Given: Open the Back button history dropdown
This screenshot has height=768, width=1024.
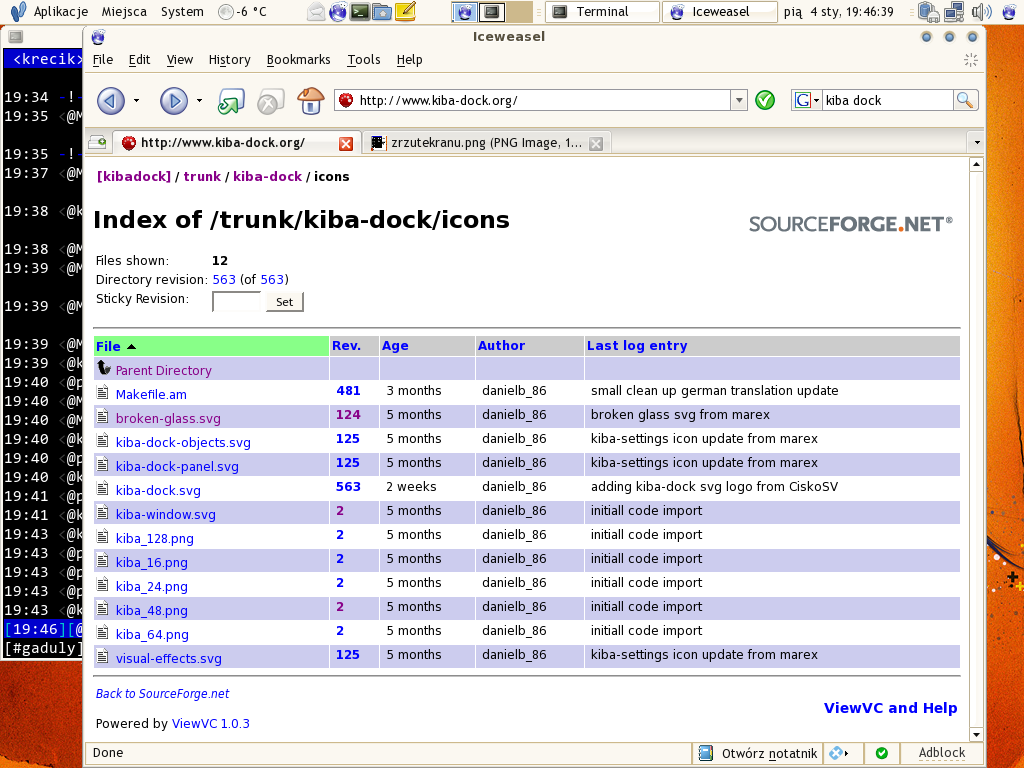Looking at the screenshot, I should [136, 101].
